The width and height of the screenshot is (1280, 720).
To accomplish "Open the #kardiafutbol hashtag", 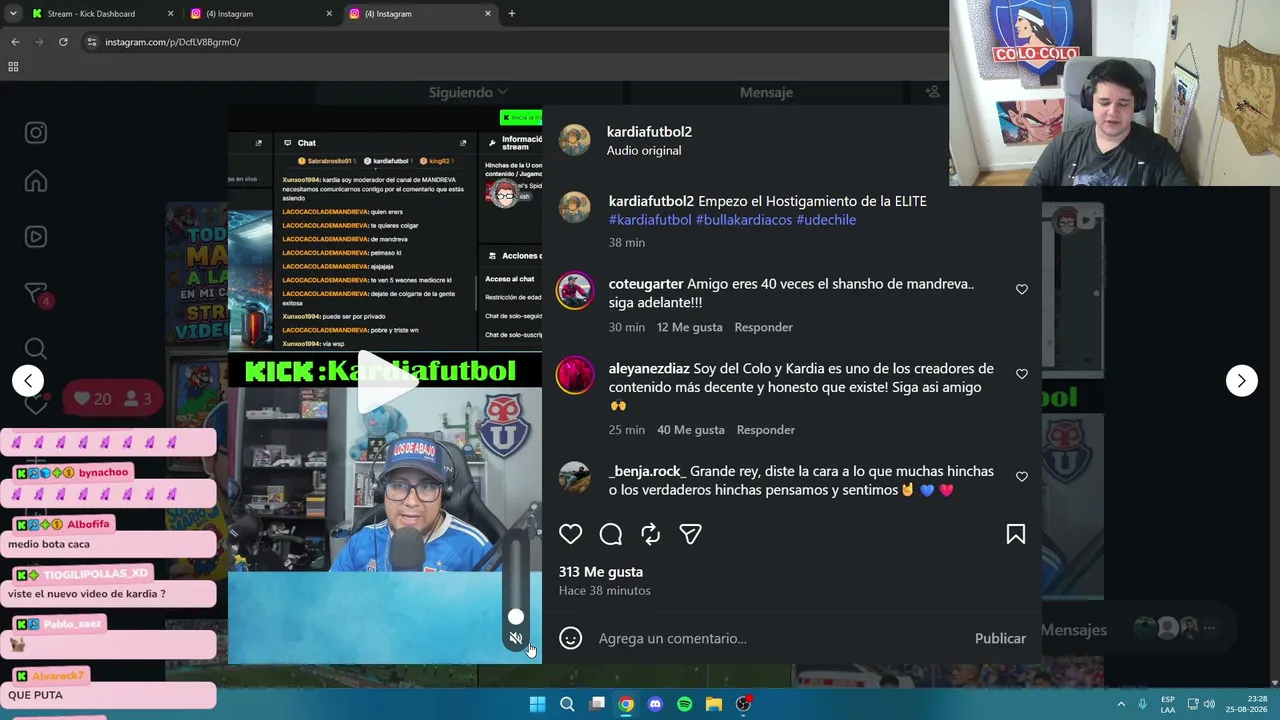I will [x=650, y=220].
